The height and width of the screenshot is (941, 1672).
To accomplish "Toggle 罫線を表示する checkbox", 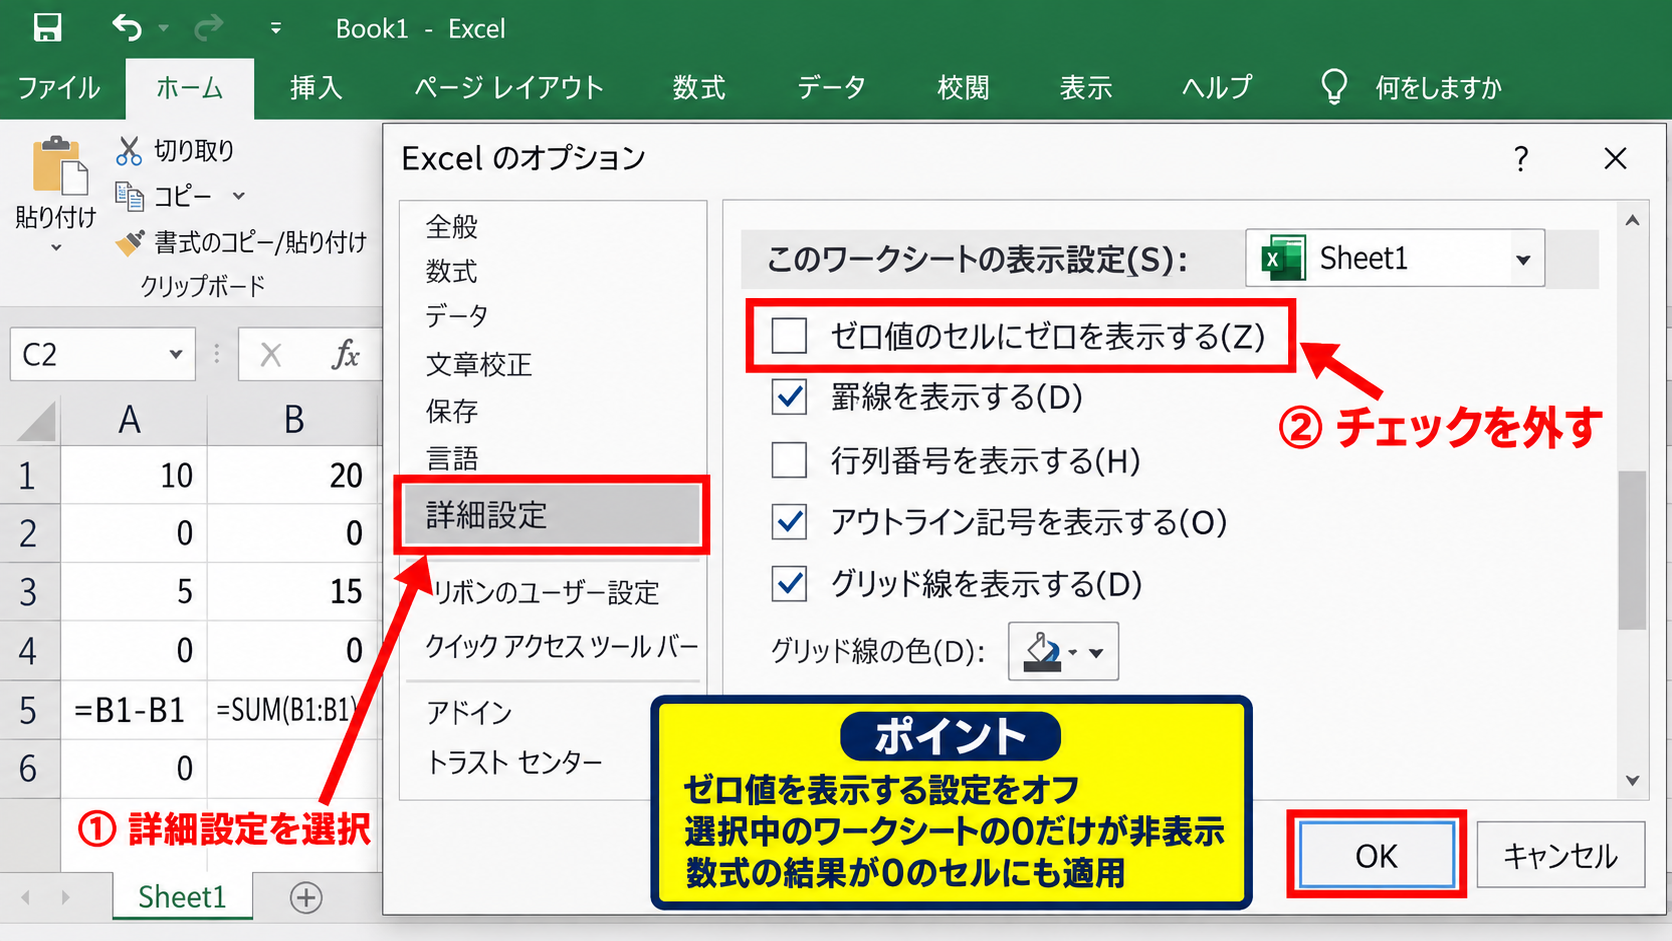I will pyautogui.click(x=789, y=398).
